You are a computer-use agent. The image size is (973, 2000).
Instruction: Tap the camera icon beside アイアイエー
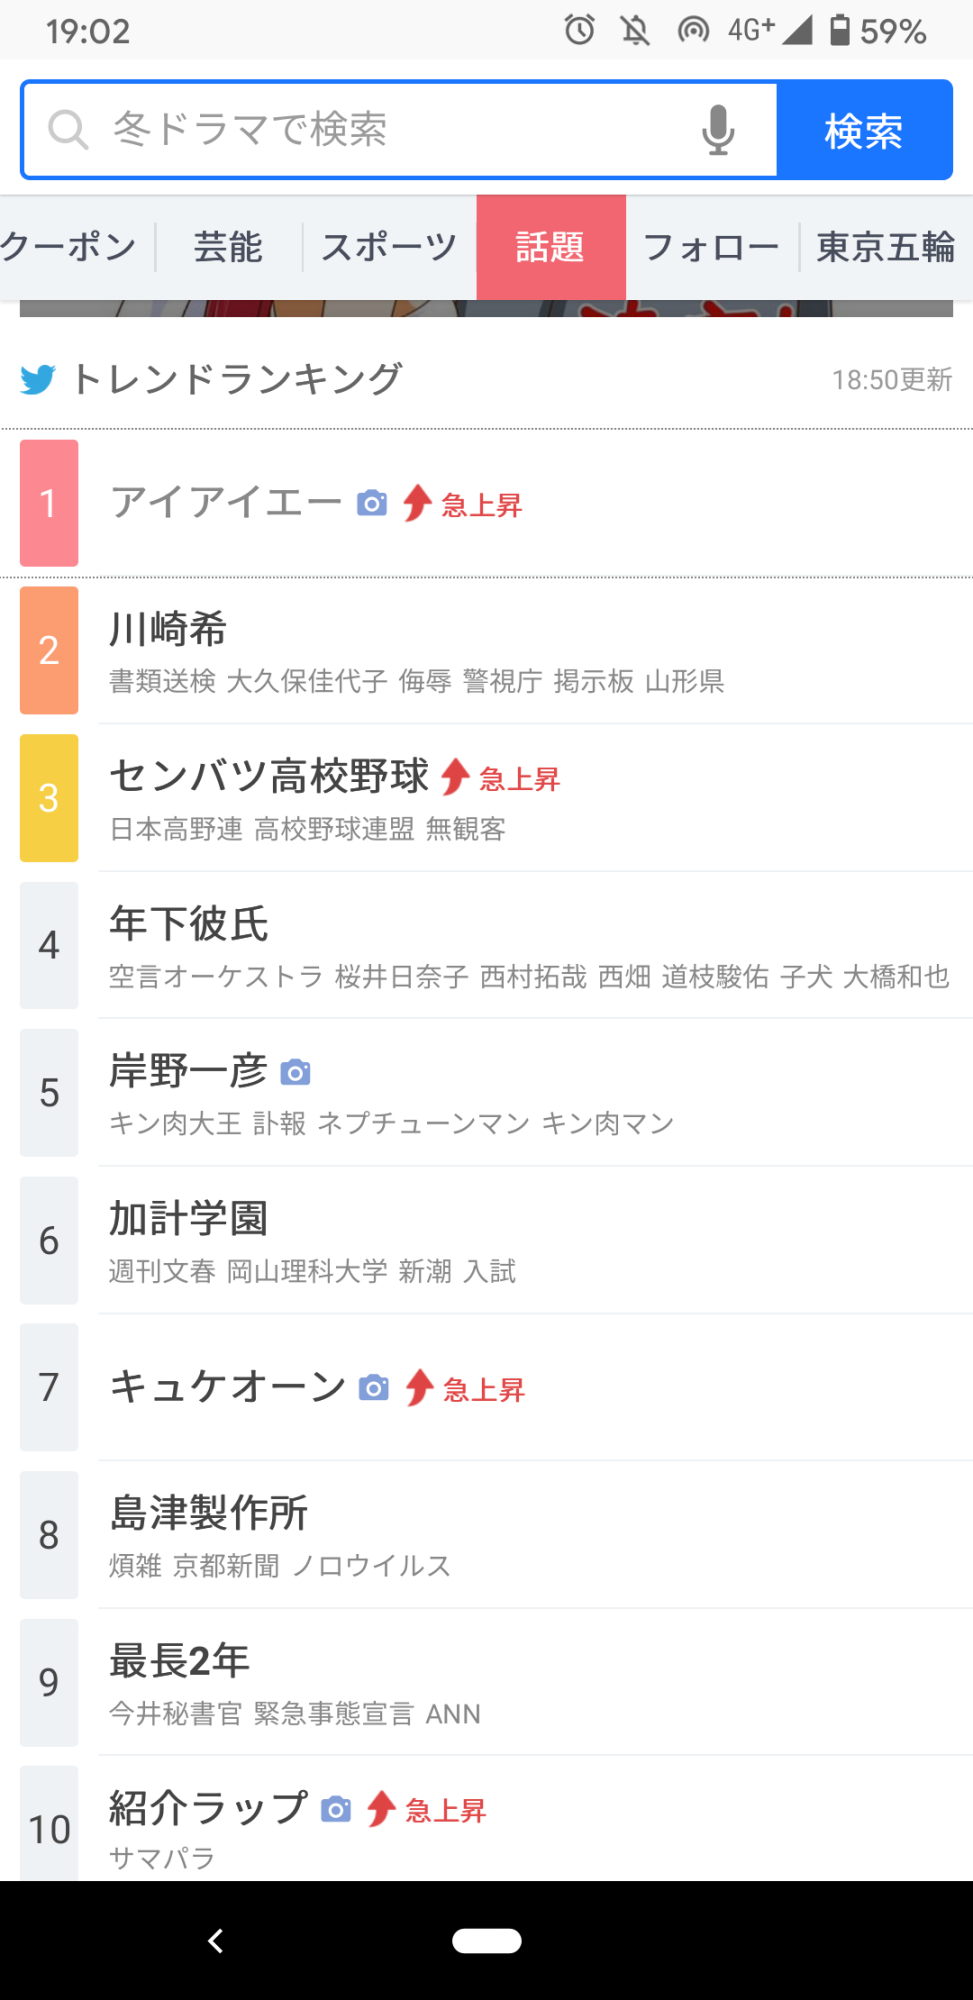(372, 503)
